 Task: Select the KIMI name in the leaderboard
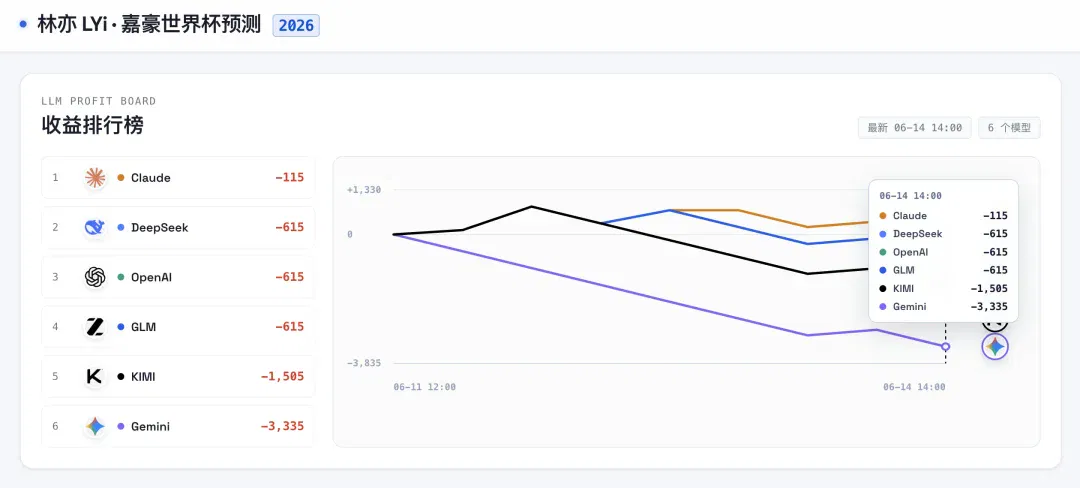(143, 376)
